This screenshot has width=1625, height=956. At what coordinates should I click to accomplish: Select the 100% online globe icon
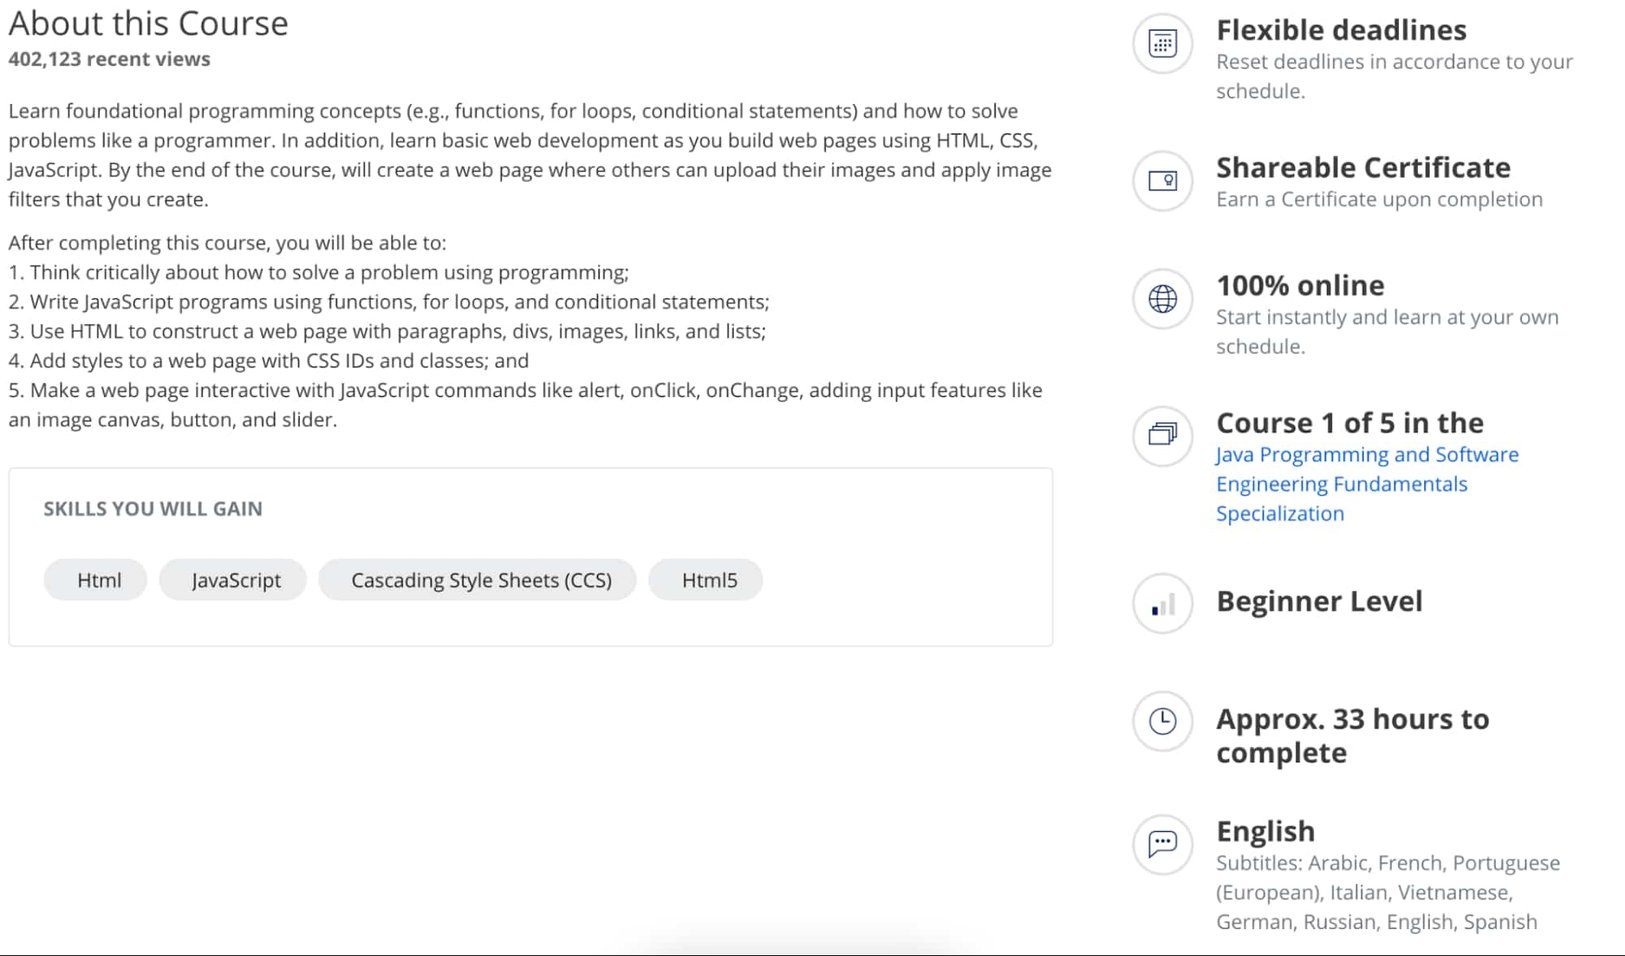tap(1161, 299)
